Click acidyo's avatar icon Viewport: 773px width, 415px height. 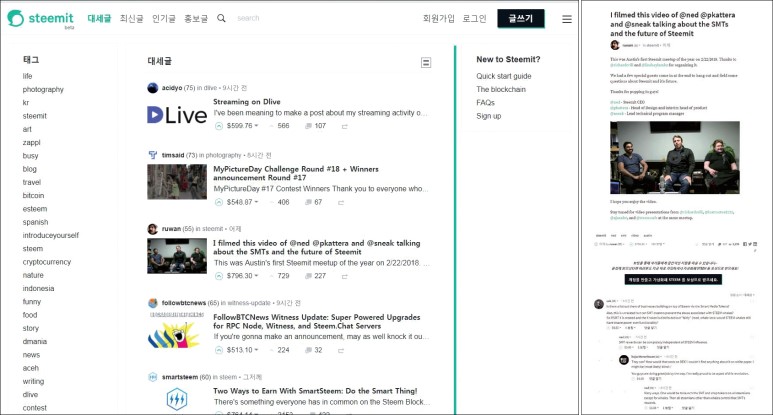153,88
